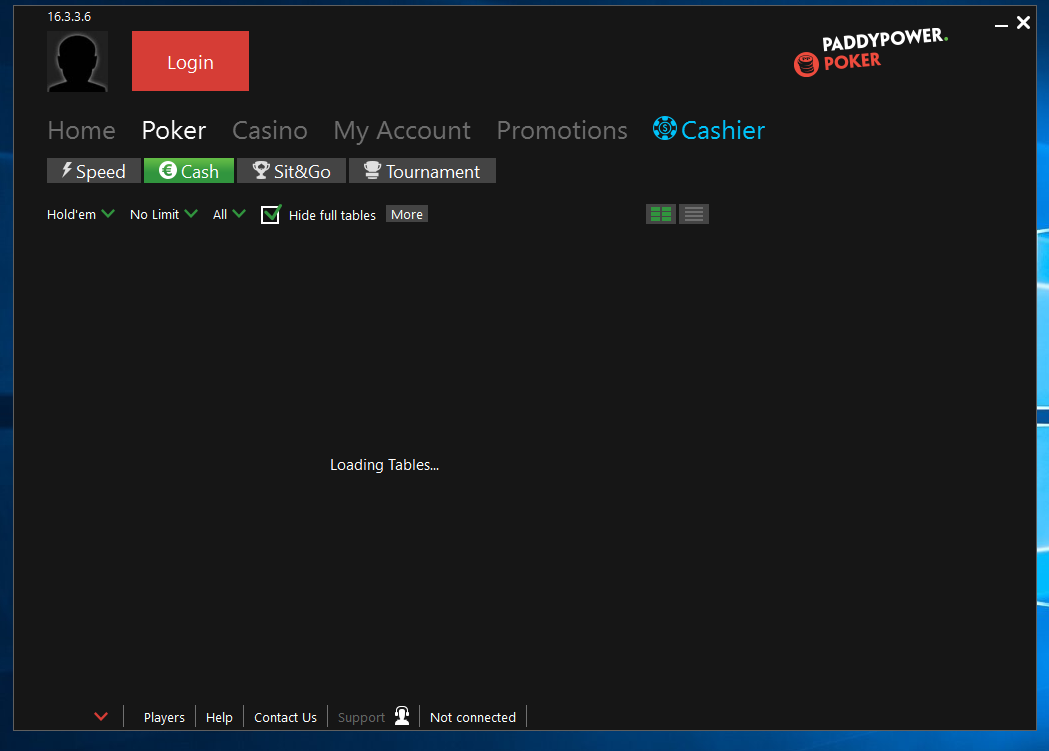Image resolution: width=1049 pixels, height=751 pixels.
Task: Expand the All stakes dropdown
Action: 229,214
